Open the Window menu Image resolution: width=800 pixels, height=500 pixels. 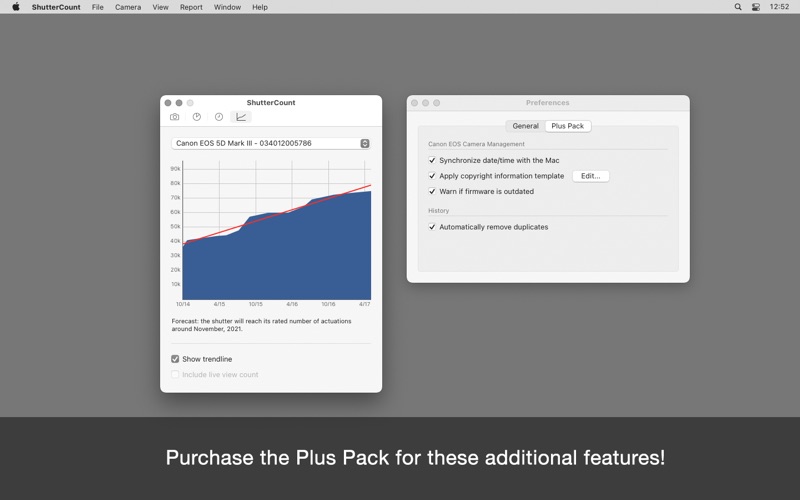click(x=227, y=7)
